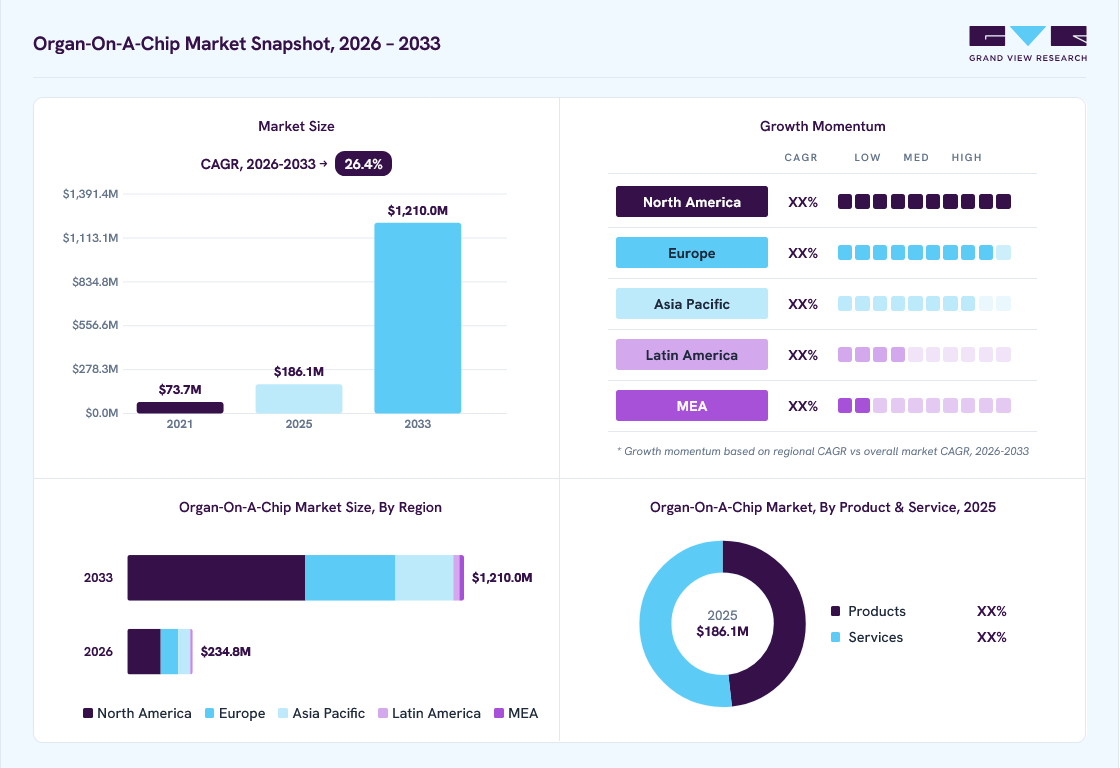Click the Products legend swatch
This screenshot has width=1120, height=768.
835,611
